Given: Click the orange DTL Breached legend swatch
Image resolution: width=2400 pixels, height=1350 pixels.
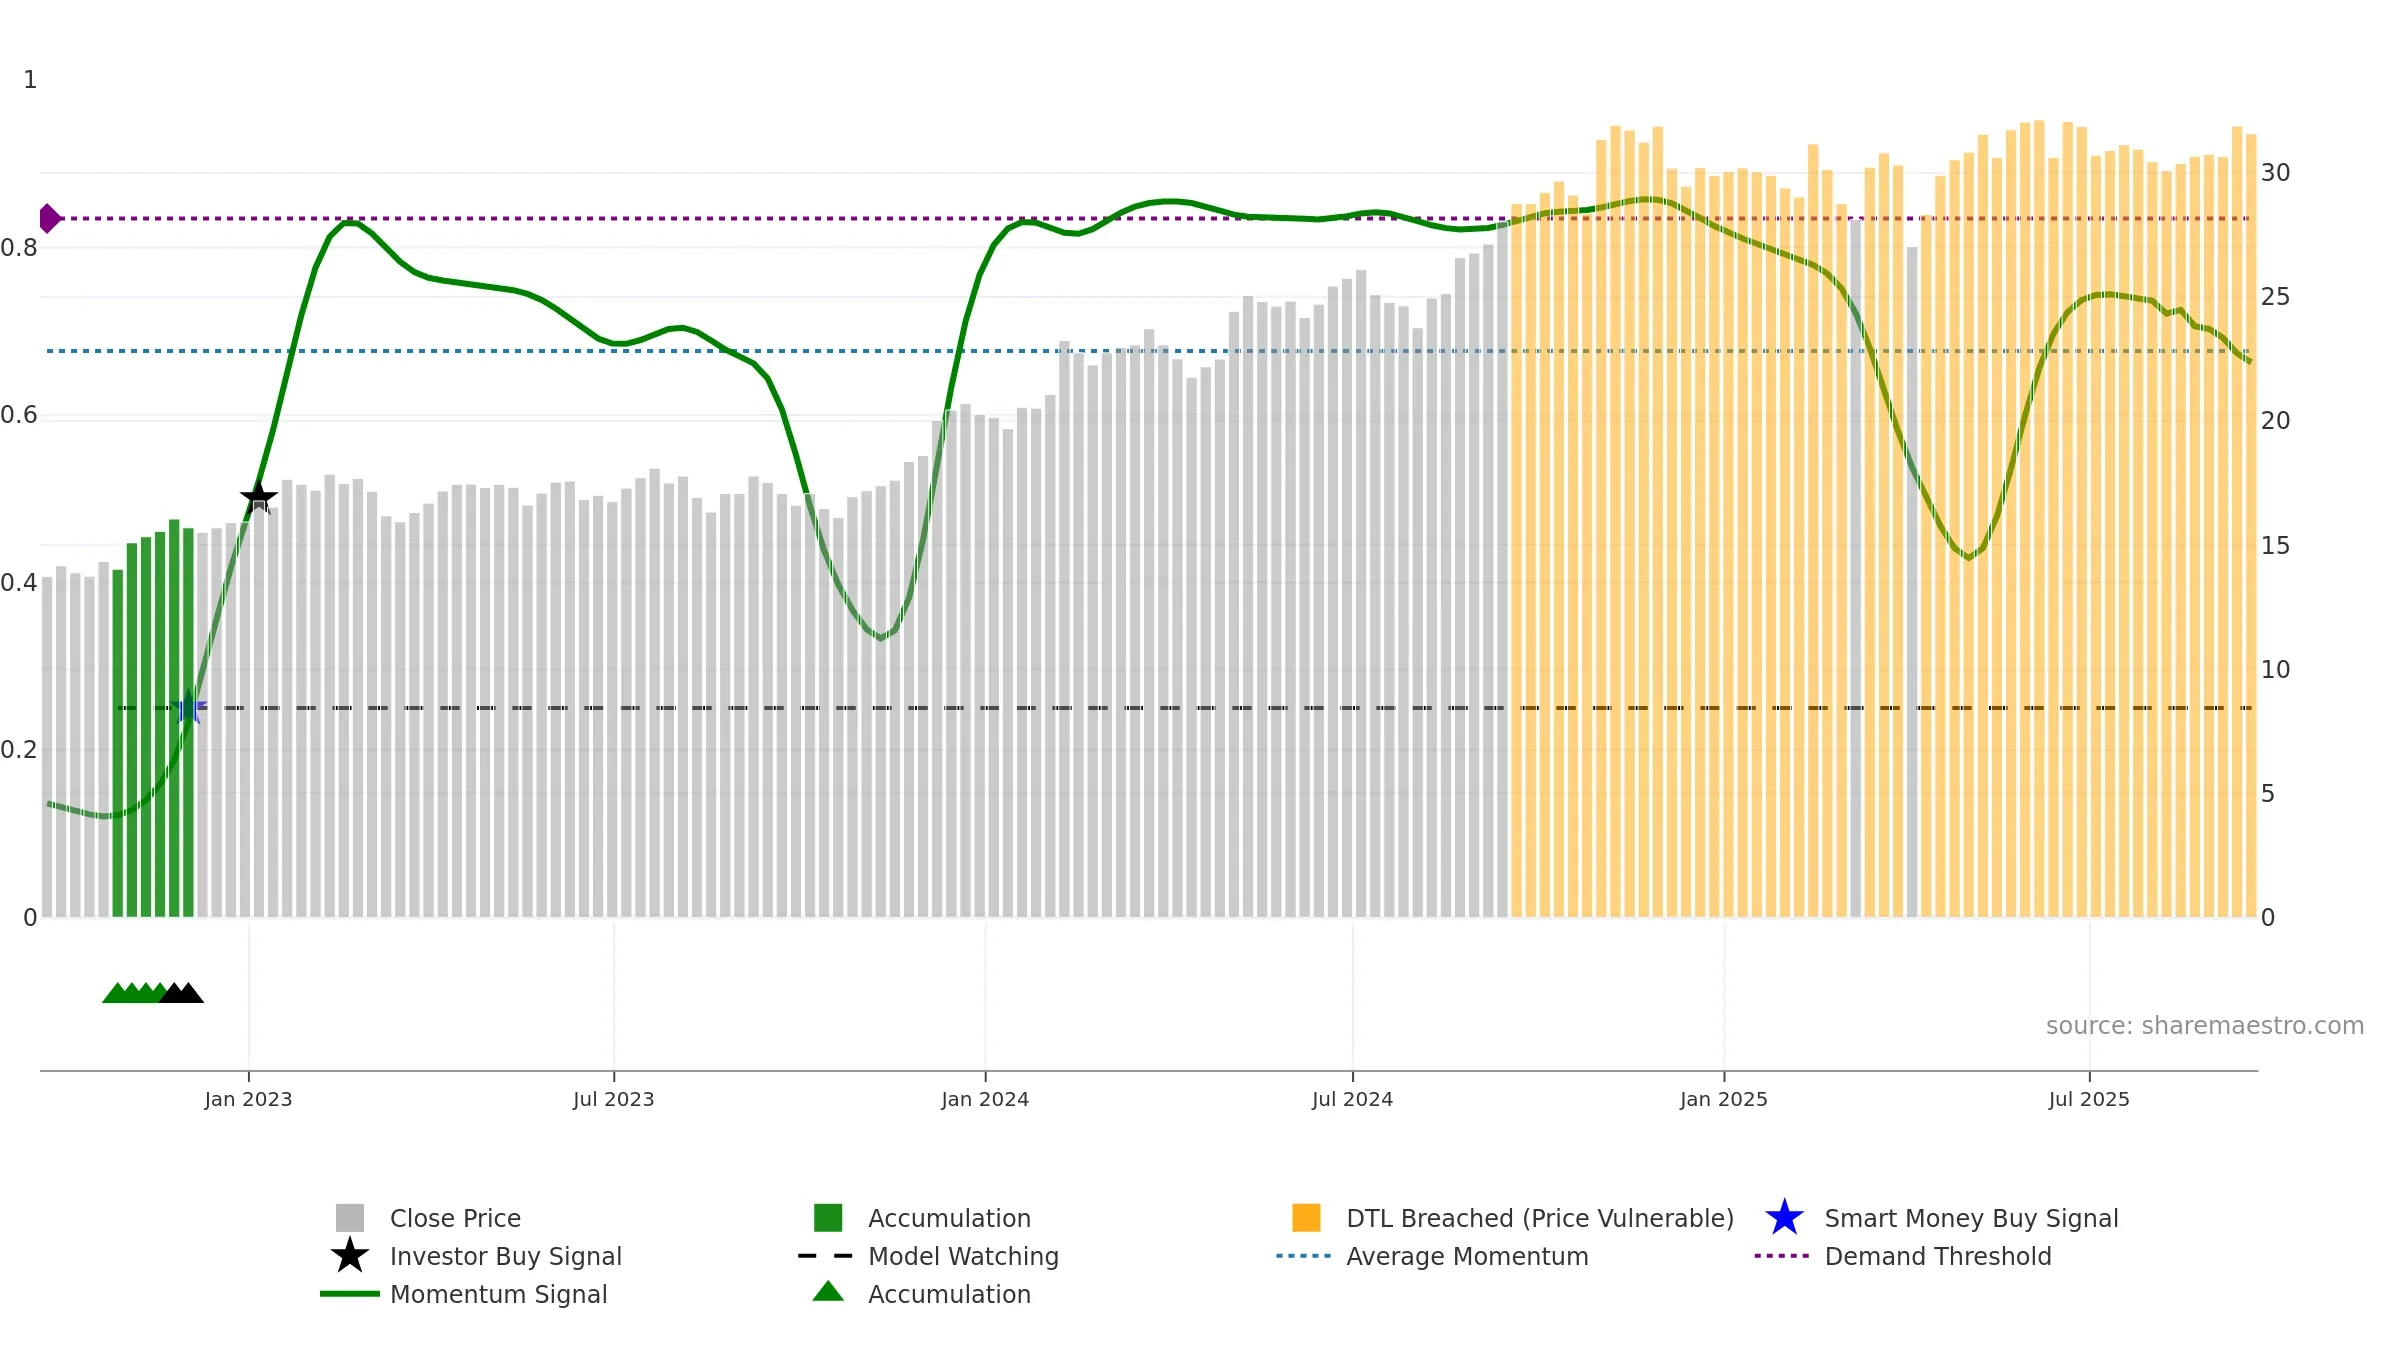Looking at the screenshot, I should 1306,1218.
